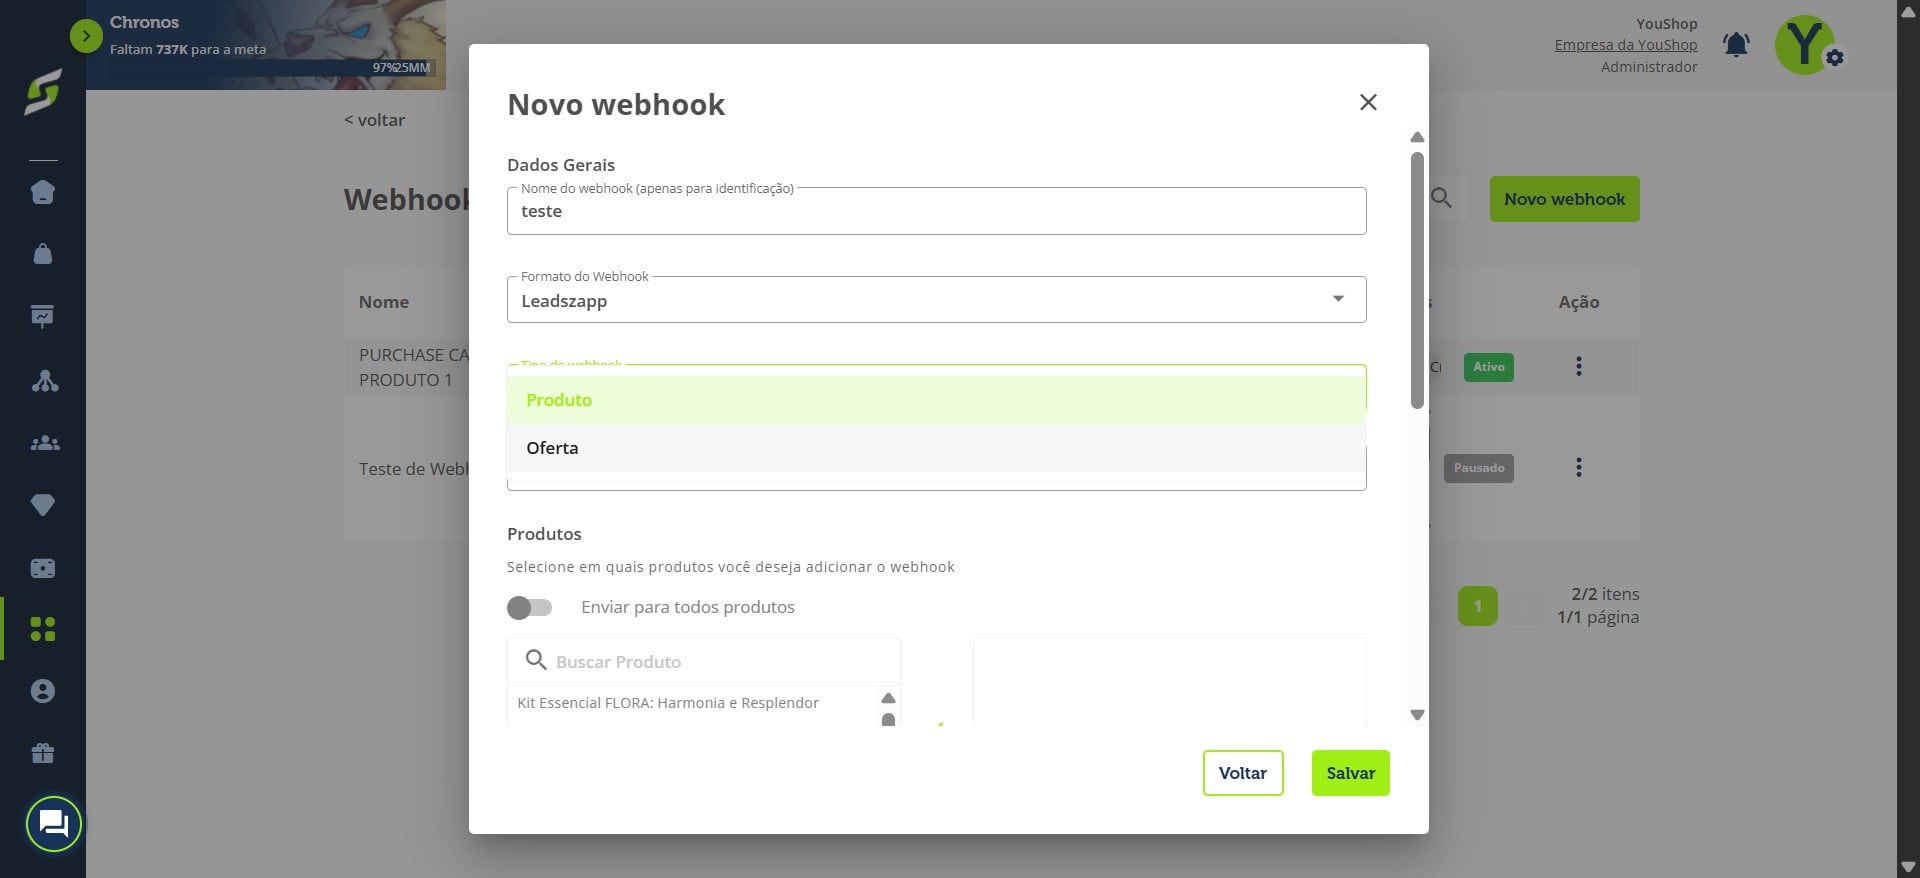Image resolution: width=1920 pixels, height=878 pixels.
Task: Open the chat support bubble
Action: 53,824
